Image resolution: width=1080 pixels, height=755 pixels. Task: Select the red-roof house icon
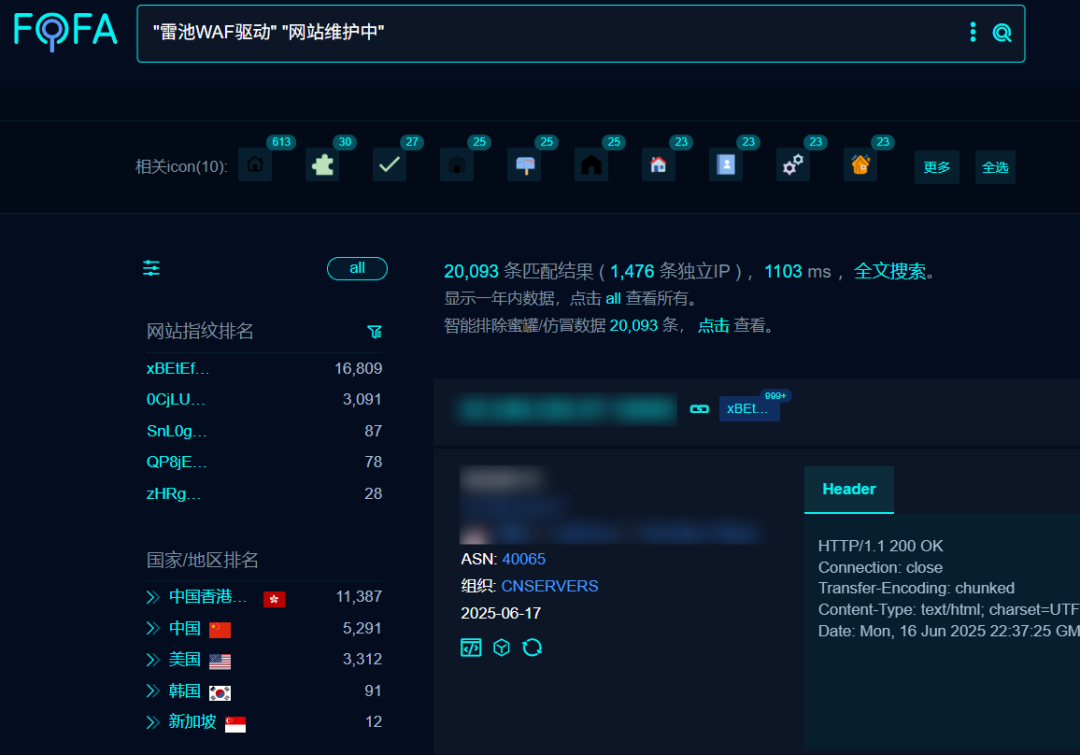[x=658, y=165]
